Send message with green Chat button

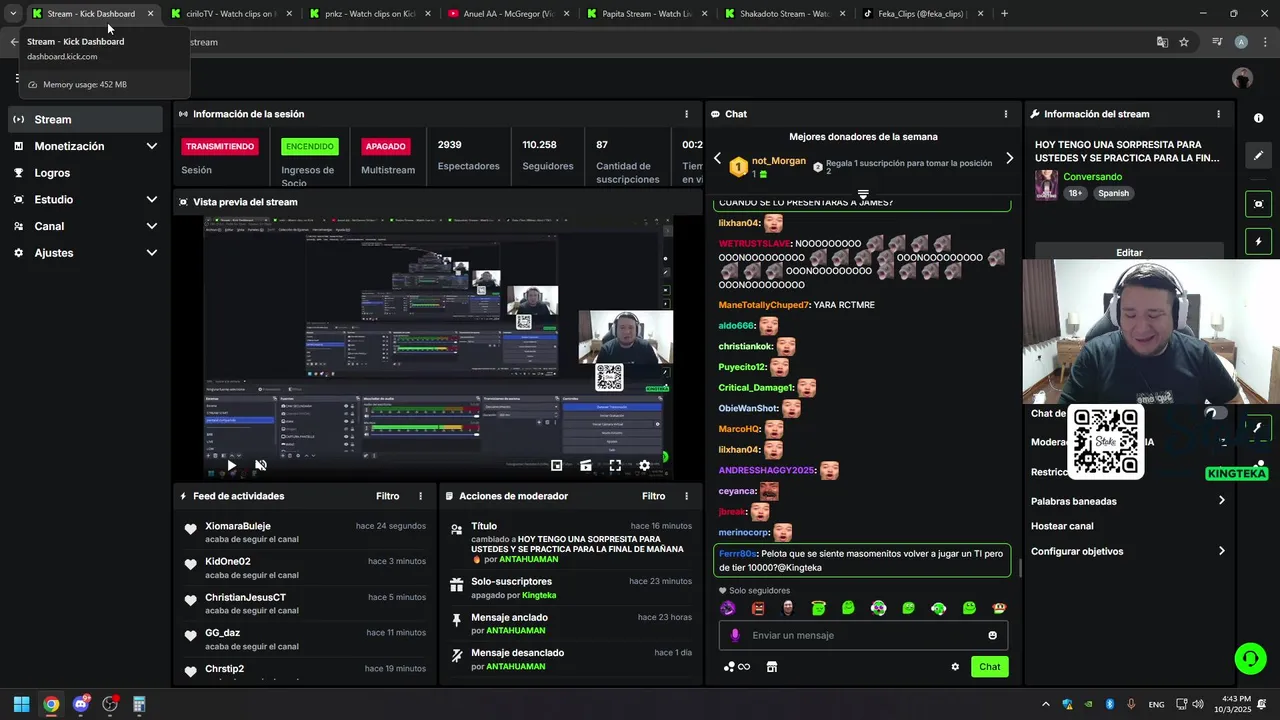(989, 667)
